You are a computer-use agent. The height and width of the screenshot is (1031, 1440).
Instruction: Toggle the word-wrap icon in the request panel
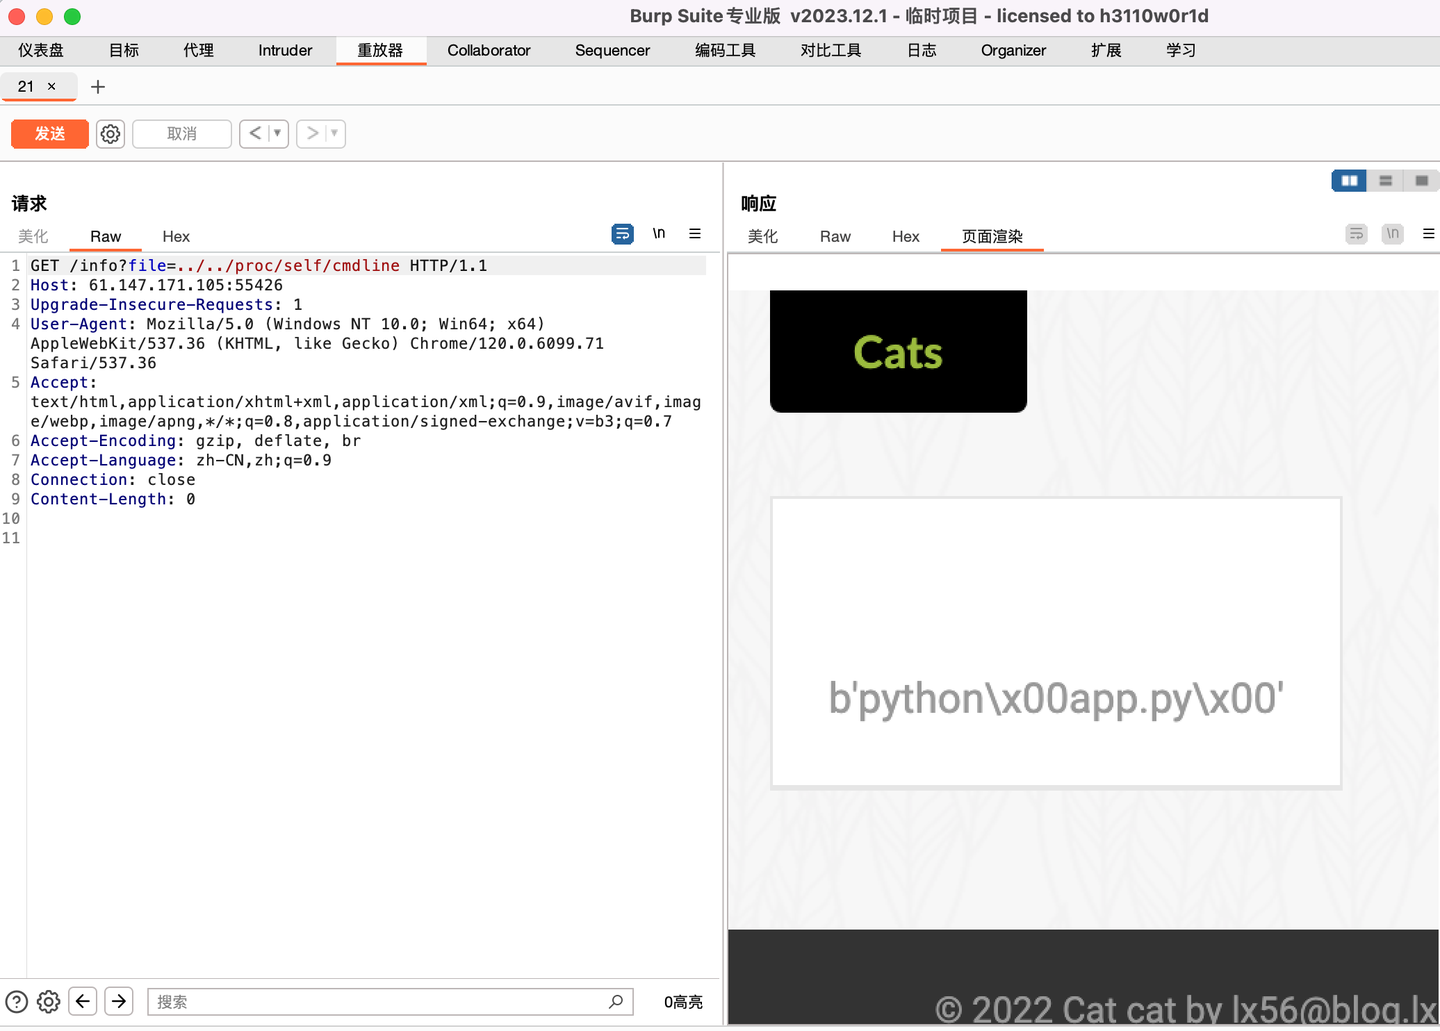(x=622, y=233)
